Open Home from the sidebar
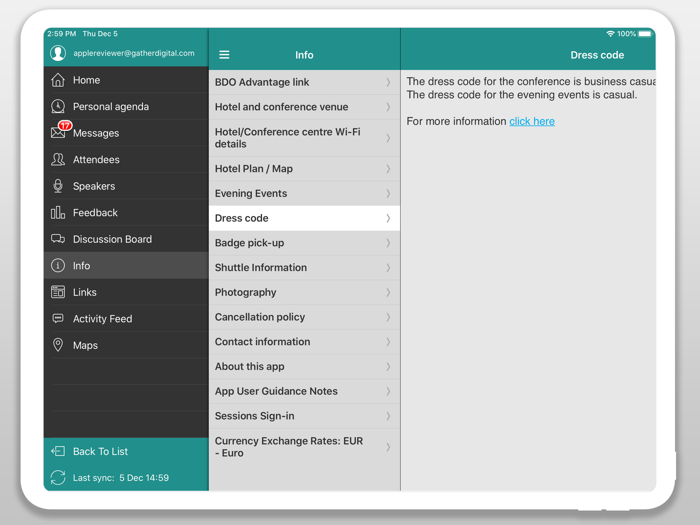The height and width of the screenshot is (525, 700). pyautogui.click(x=126, y=80)
